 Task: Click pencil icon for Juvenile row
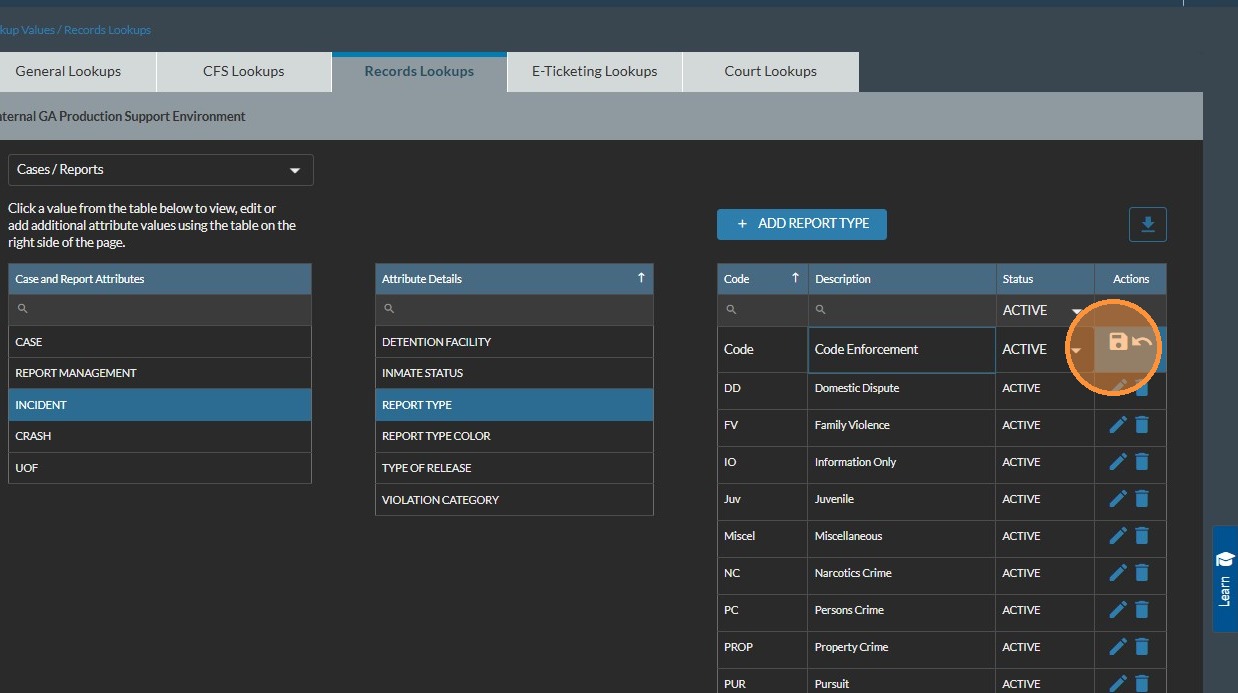point(1118,499)
